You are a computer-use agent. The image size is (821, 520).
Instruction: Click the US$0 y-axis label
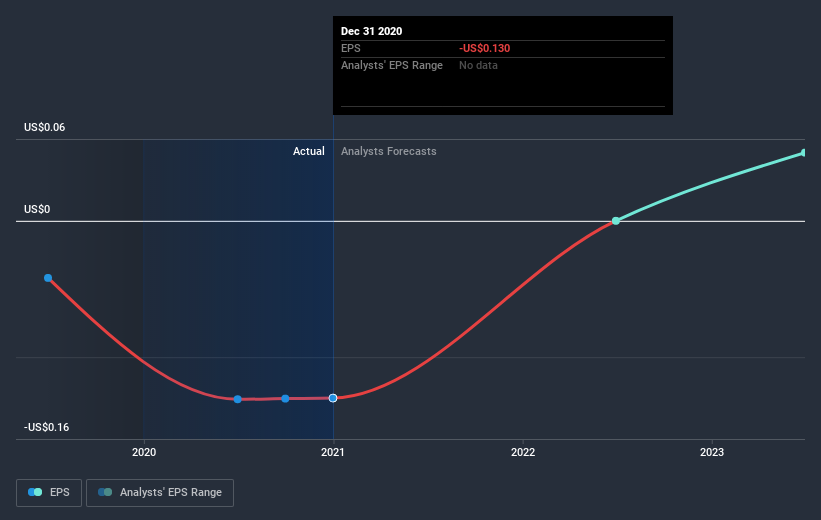coord(37,209)
